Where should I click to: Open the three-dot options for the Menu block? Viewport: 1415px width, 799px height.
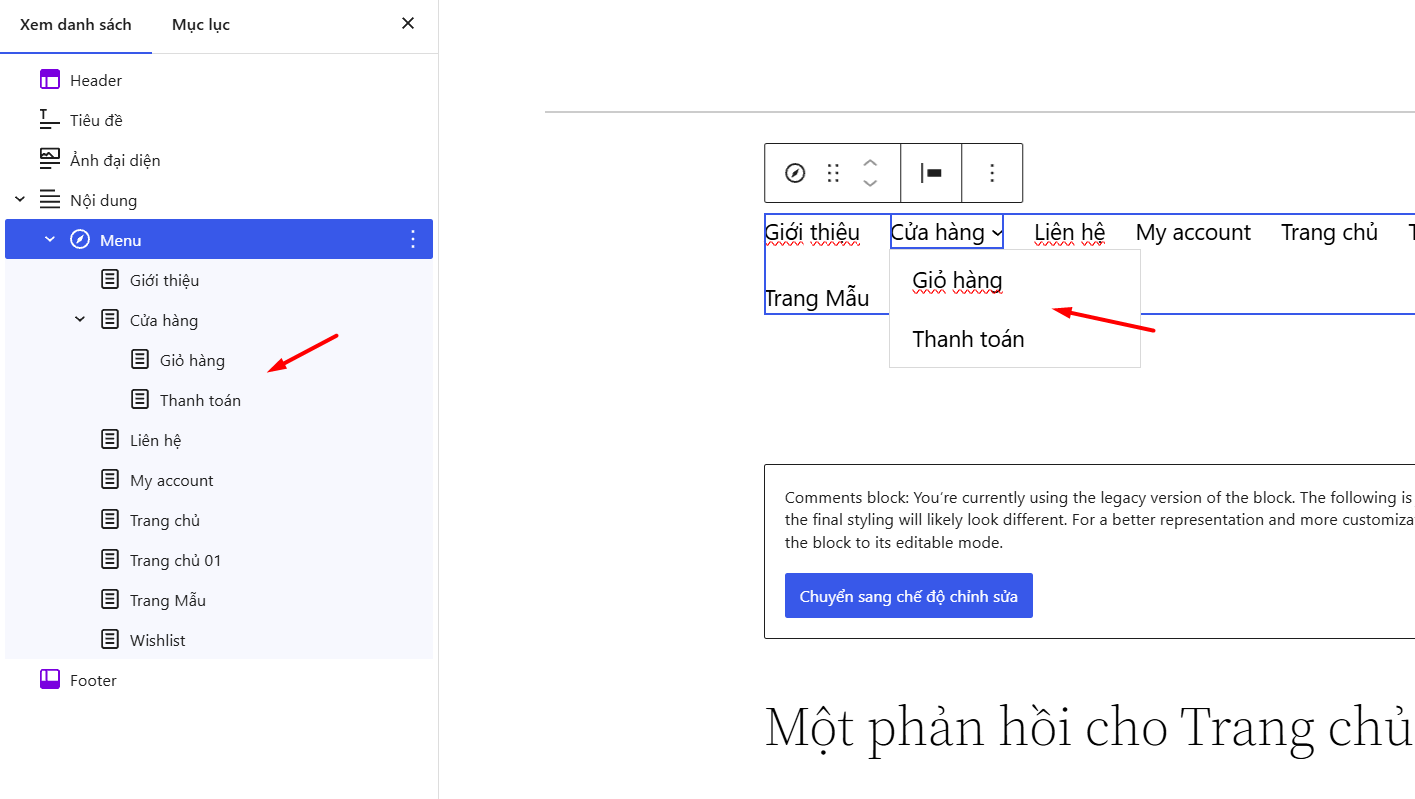pos(412,239)
